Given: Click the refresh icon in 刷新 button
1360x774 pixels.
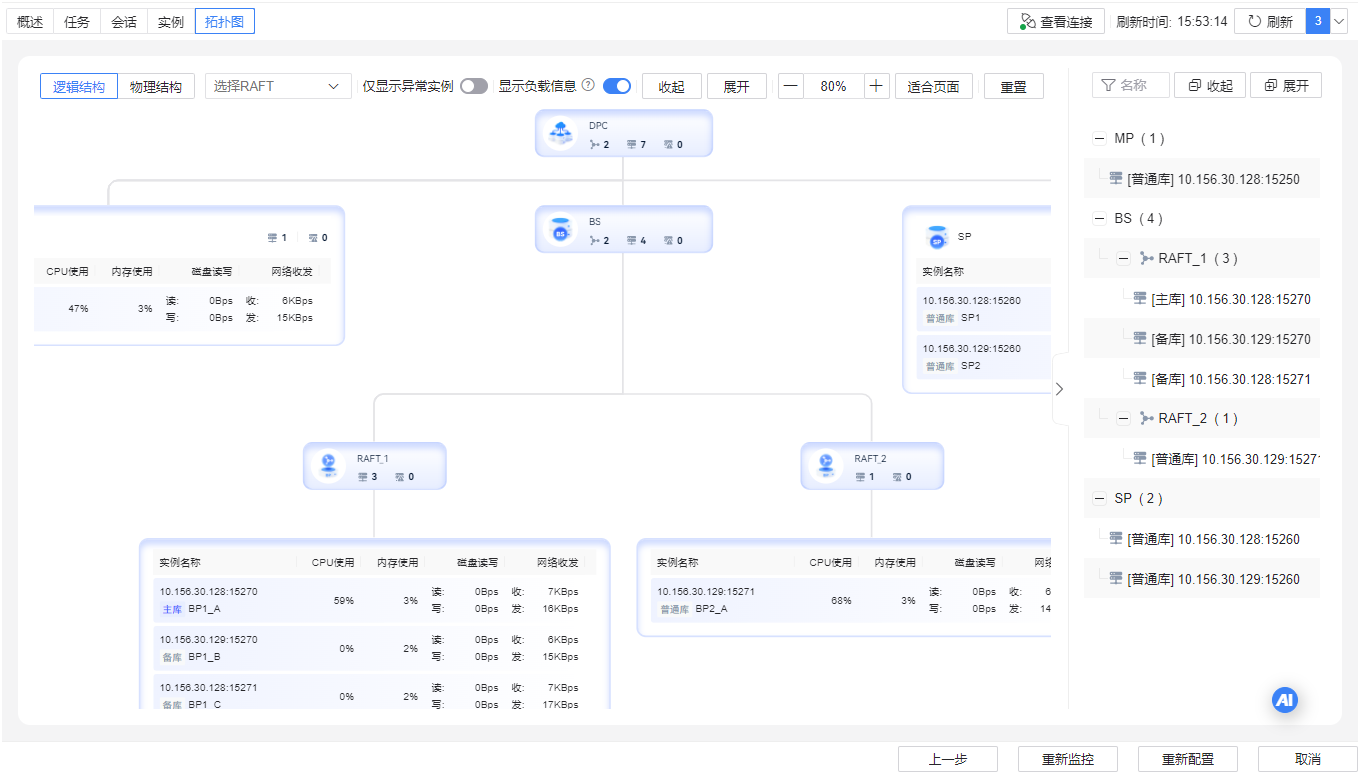Looking at the screenshot, I should [1254, 21].
